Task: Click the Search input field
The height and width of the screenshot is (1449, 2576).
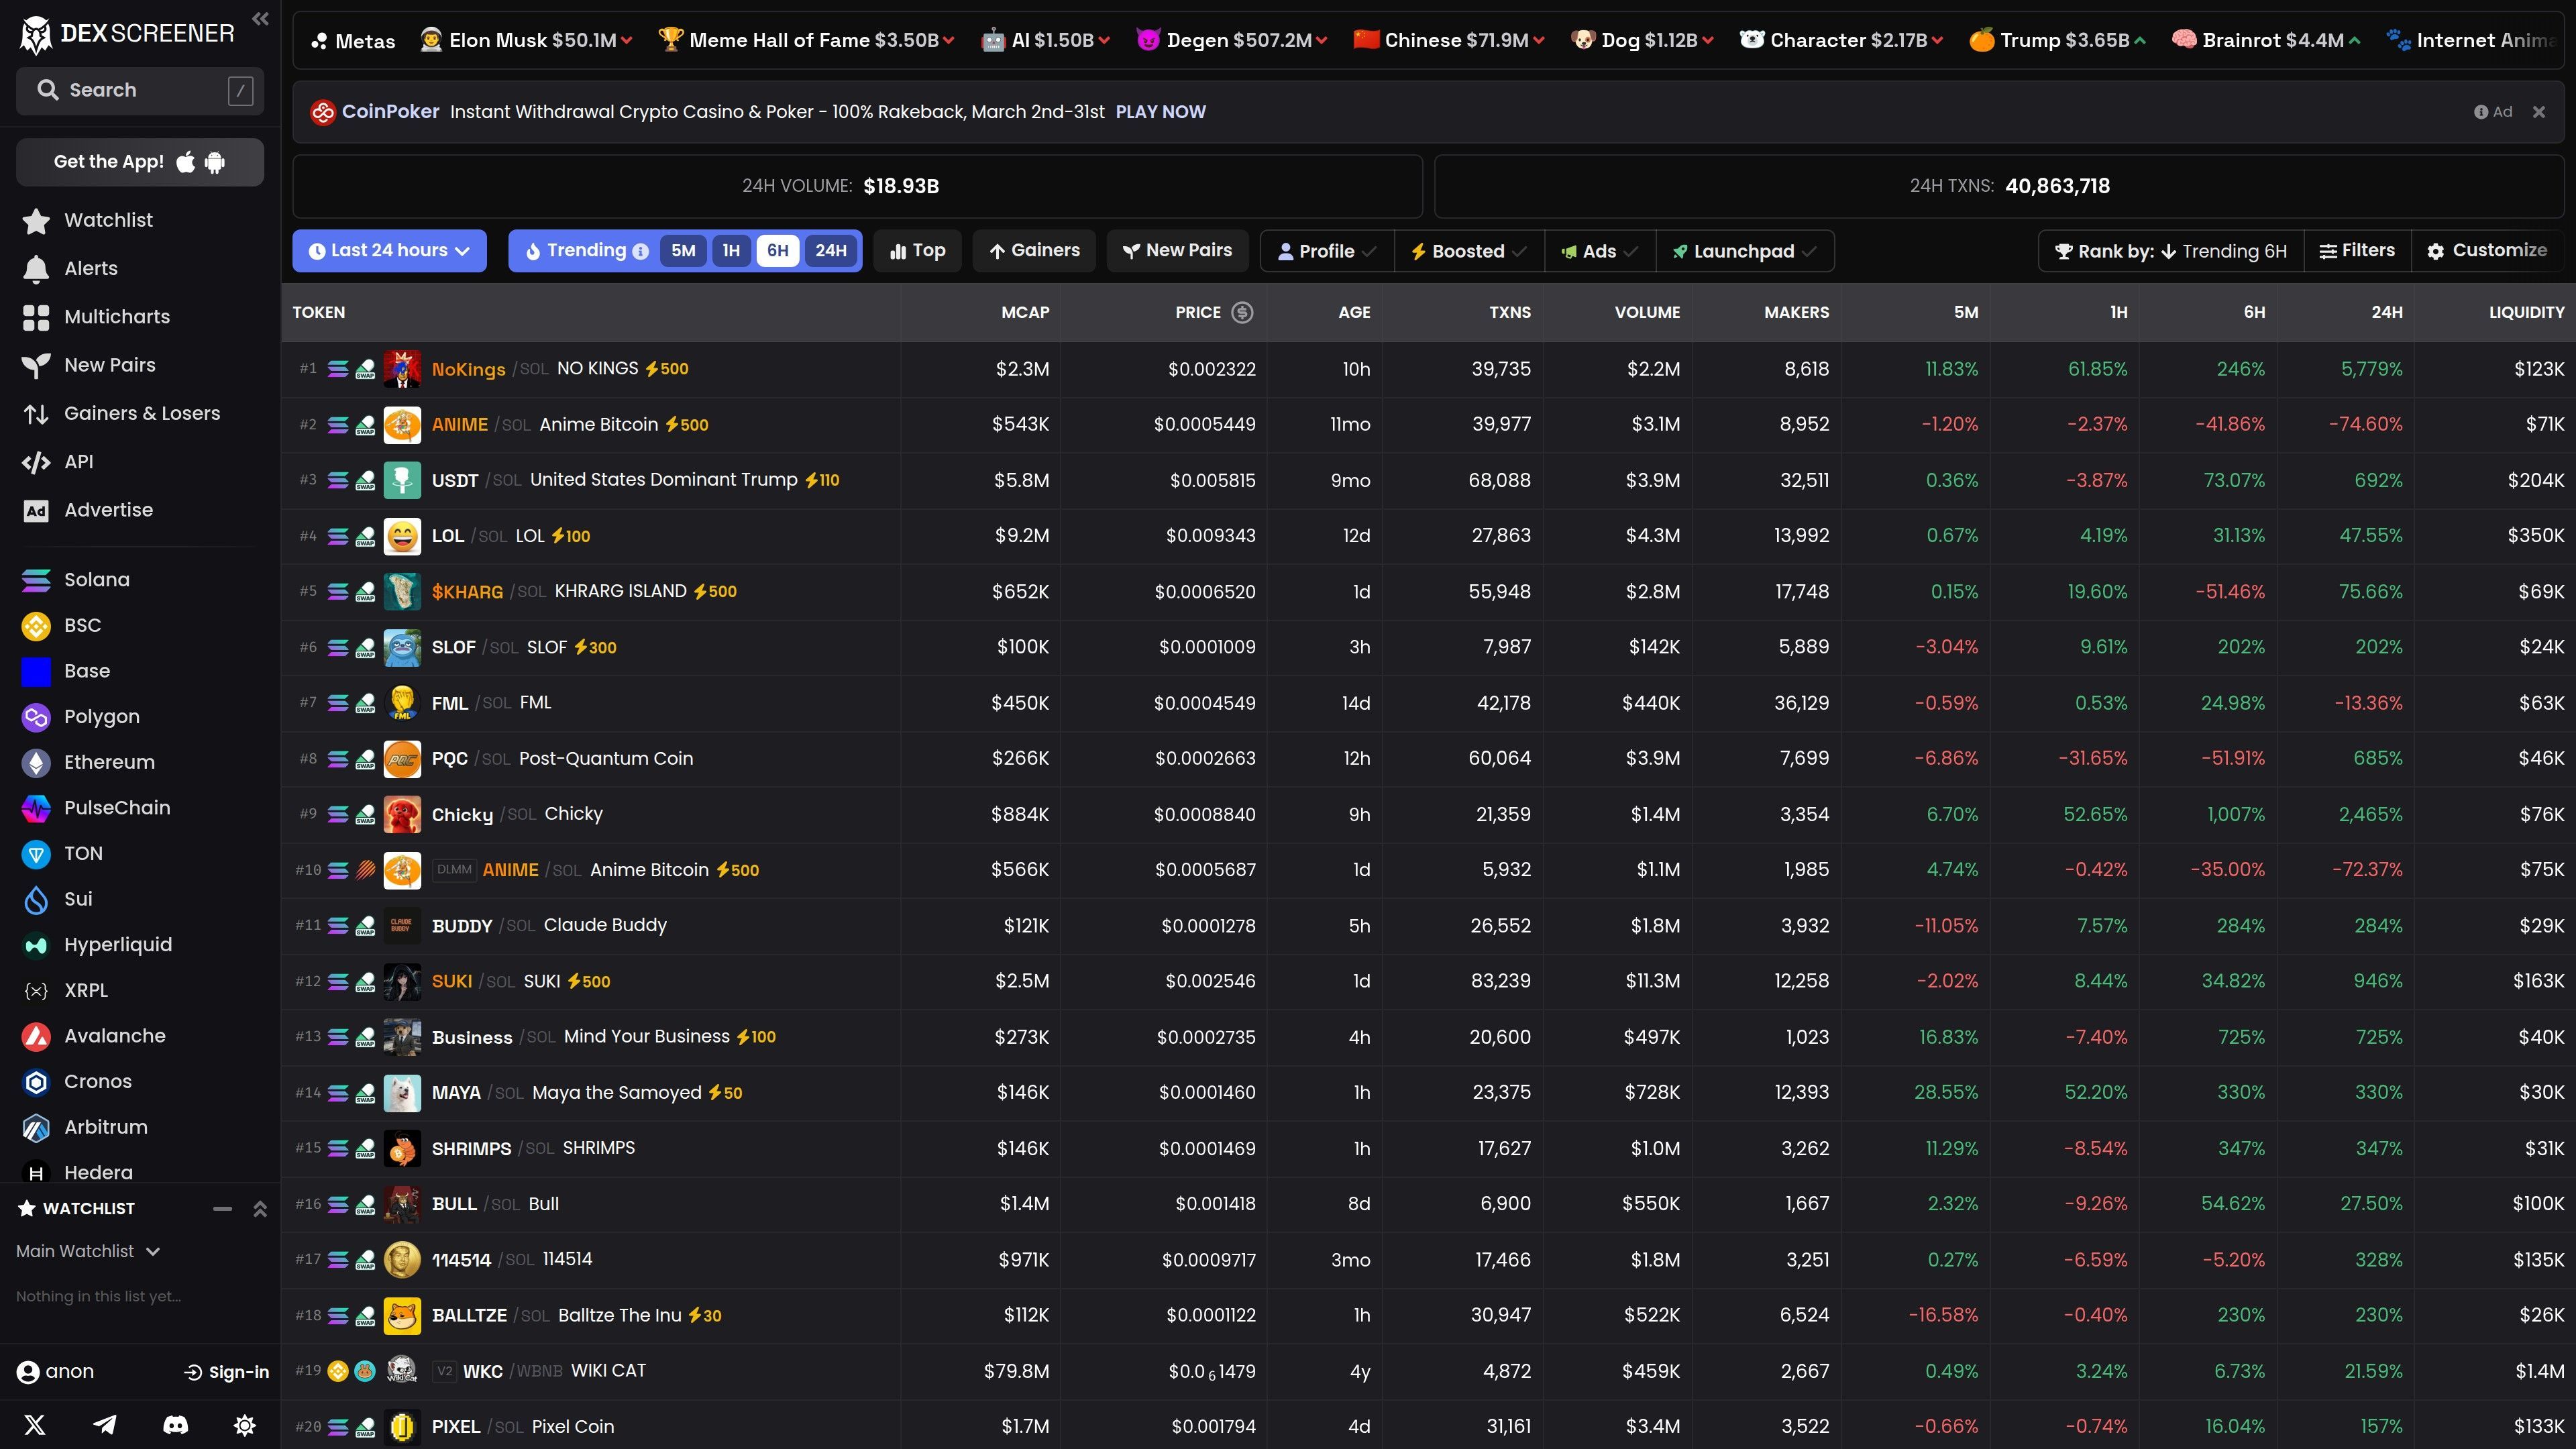Action: click(x=139, y=90)
